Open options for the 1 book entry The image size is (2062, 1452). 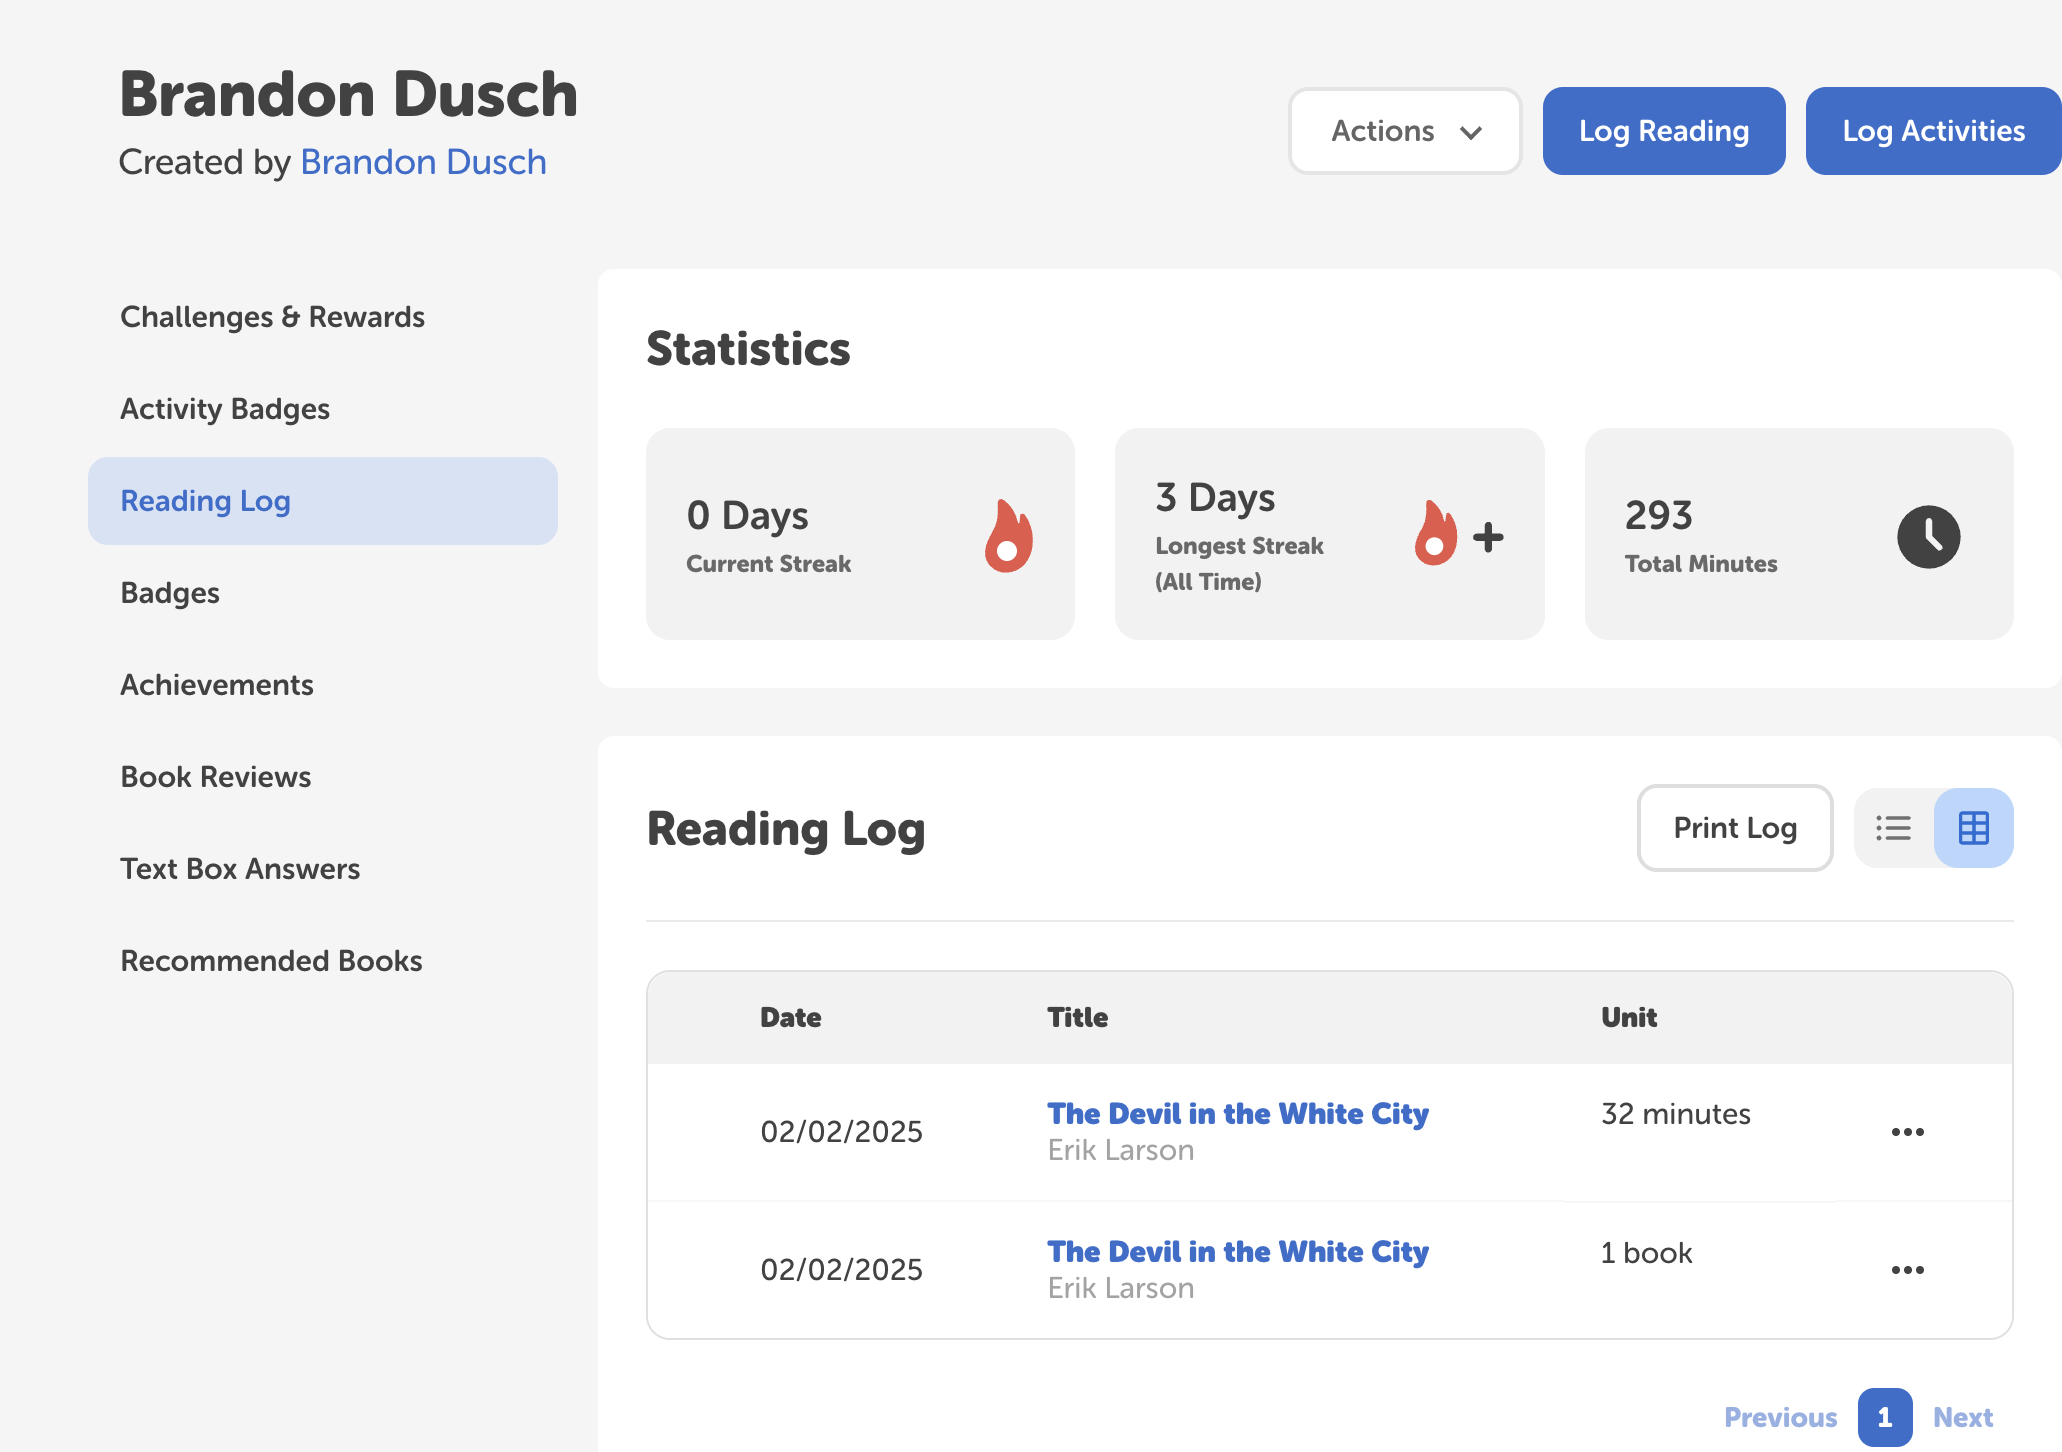pyautogui.click(x=1908, y=1269)
